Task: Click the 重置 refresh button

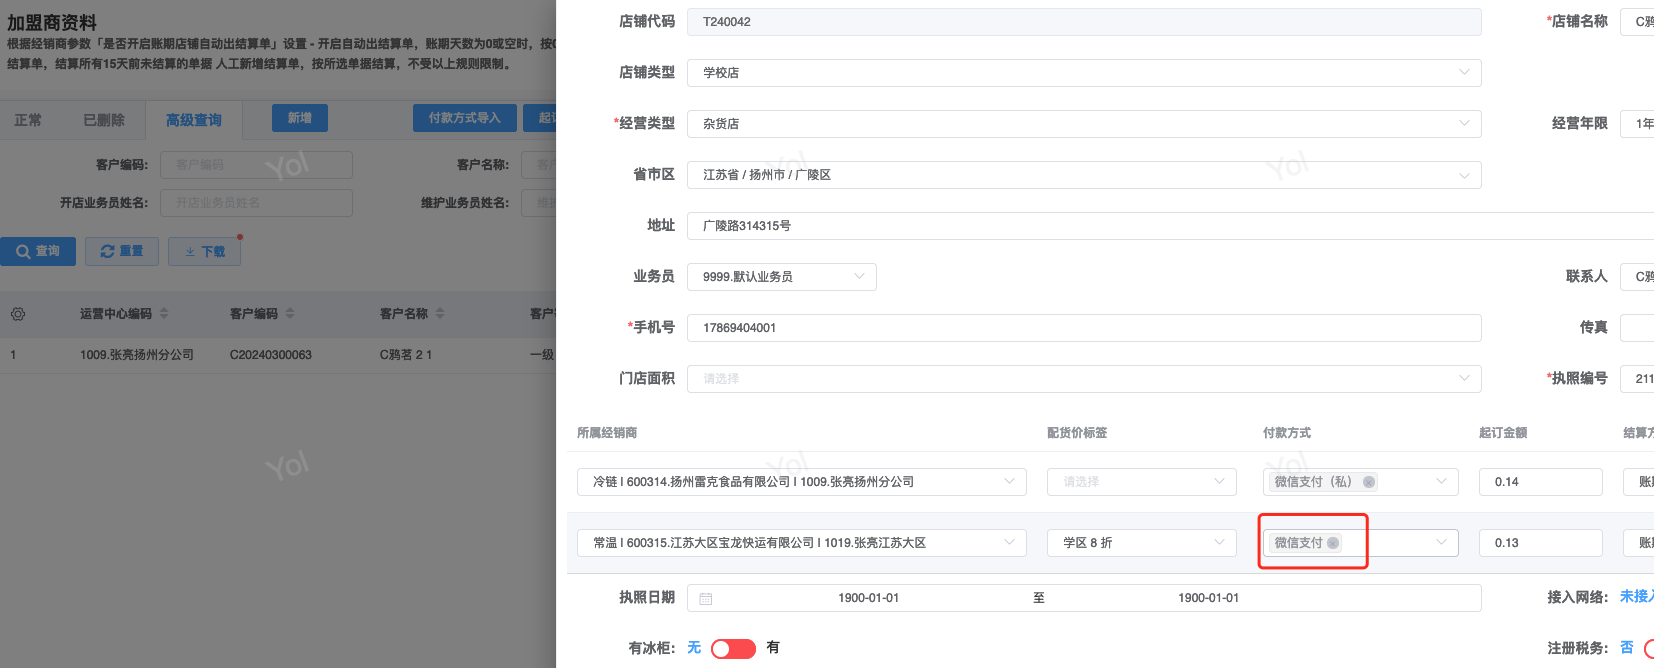Action: (x=122, y=251)
